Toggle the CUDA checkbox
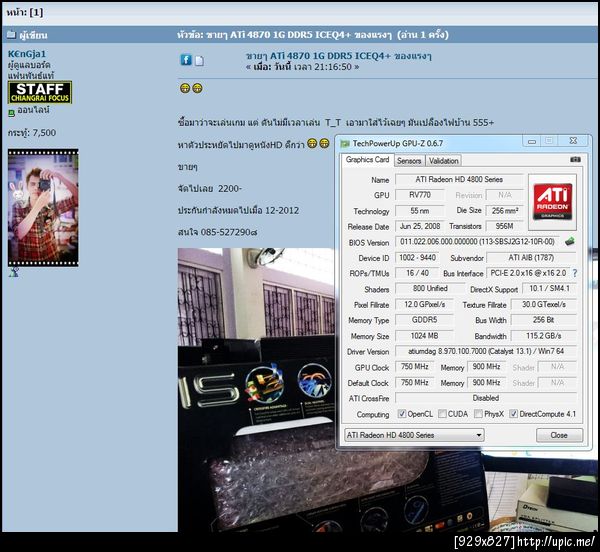 point(442,414)
